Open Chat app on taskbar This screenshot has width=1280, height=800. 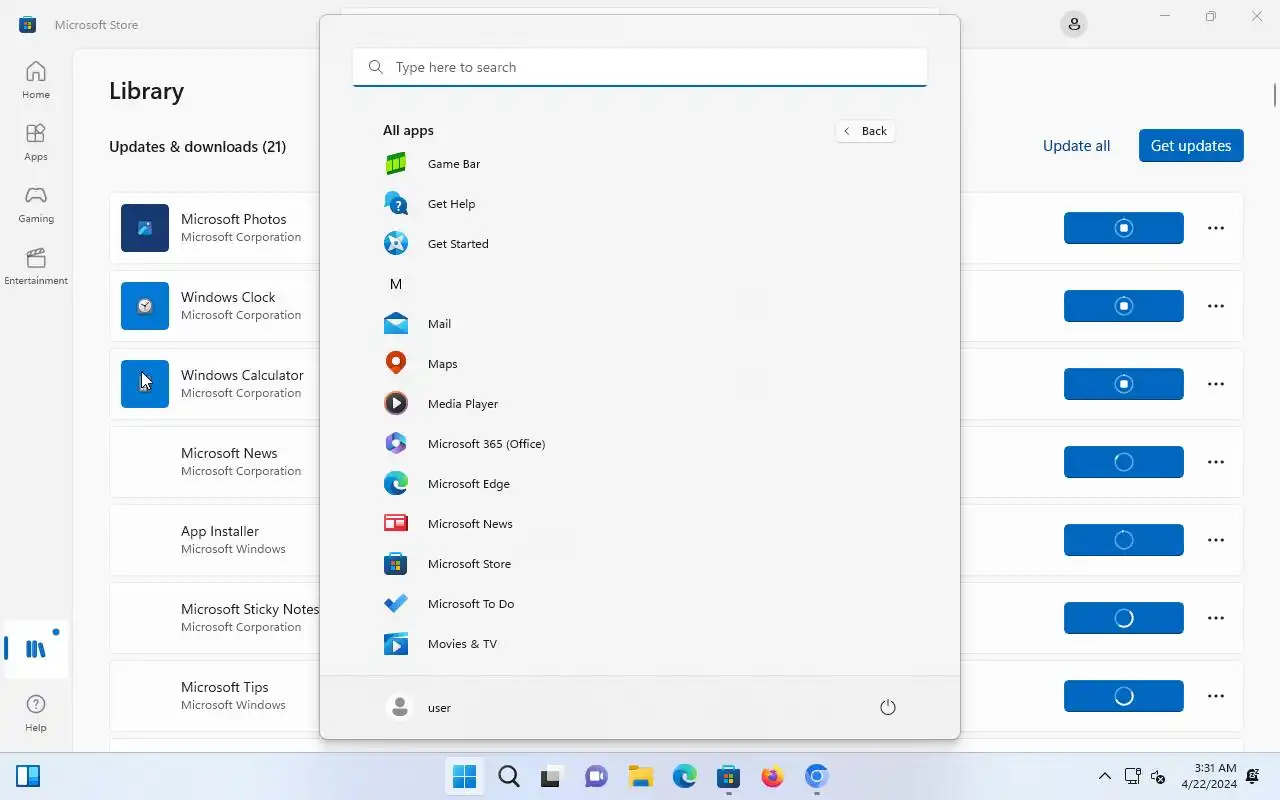(596, 776)
